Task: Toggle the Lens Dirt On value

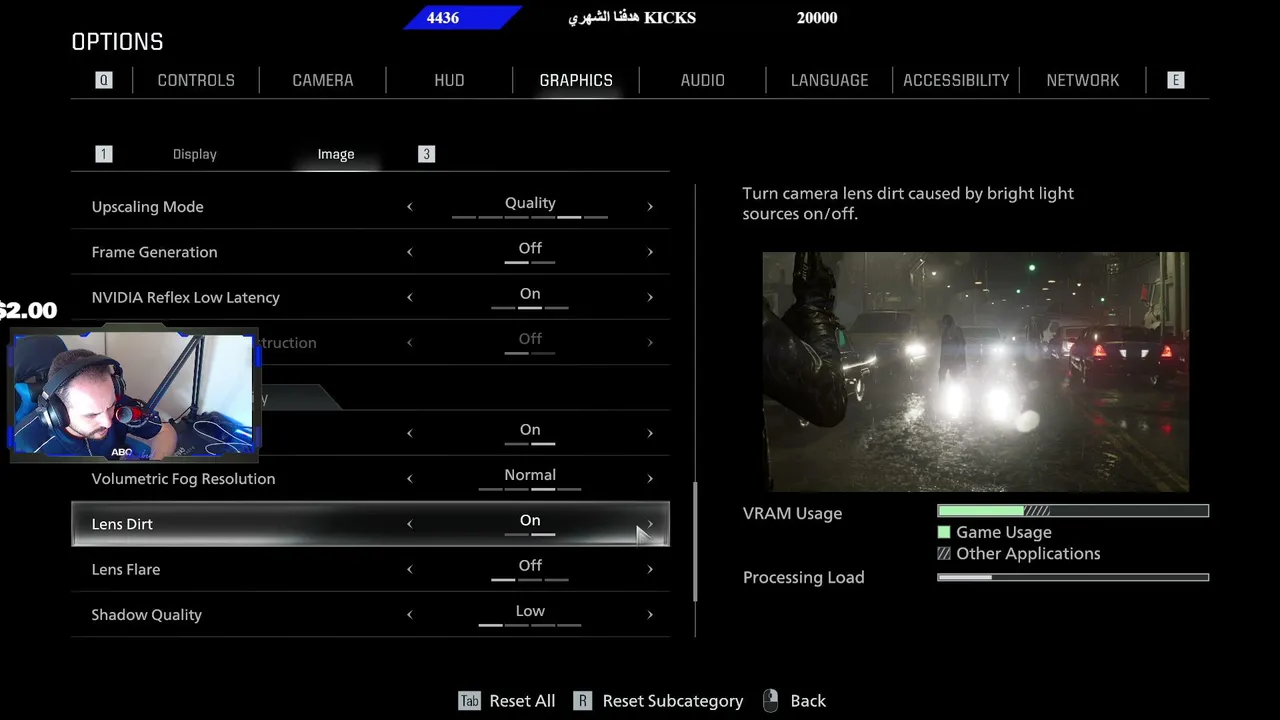Action: pyautogui.click(x=530, y=520)
